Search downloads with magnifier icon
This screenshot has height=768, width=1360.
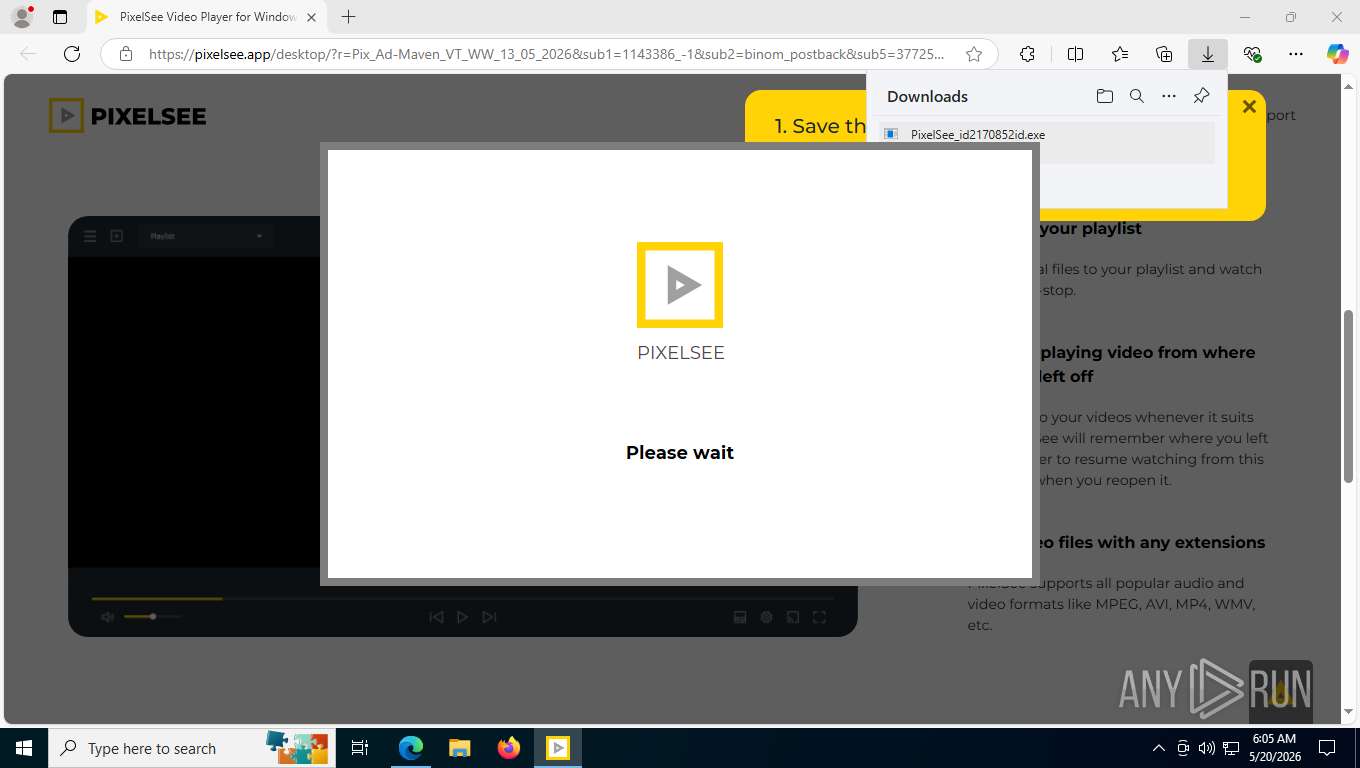(1136, 96)
